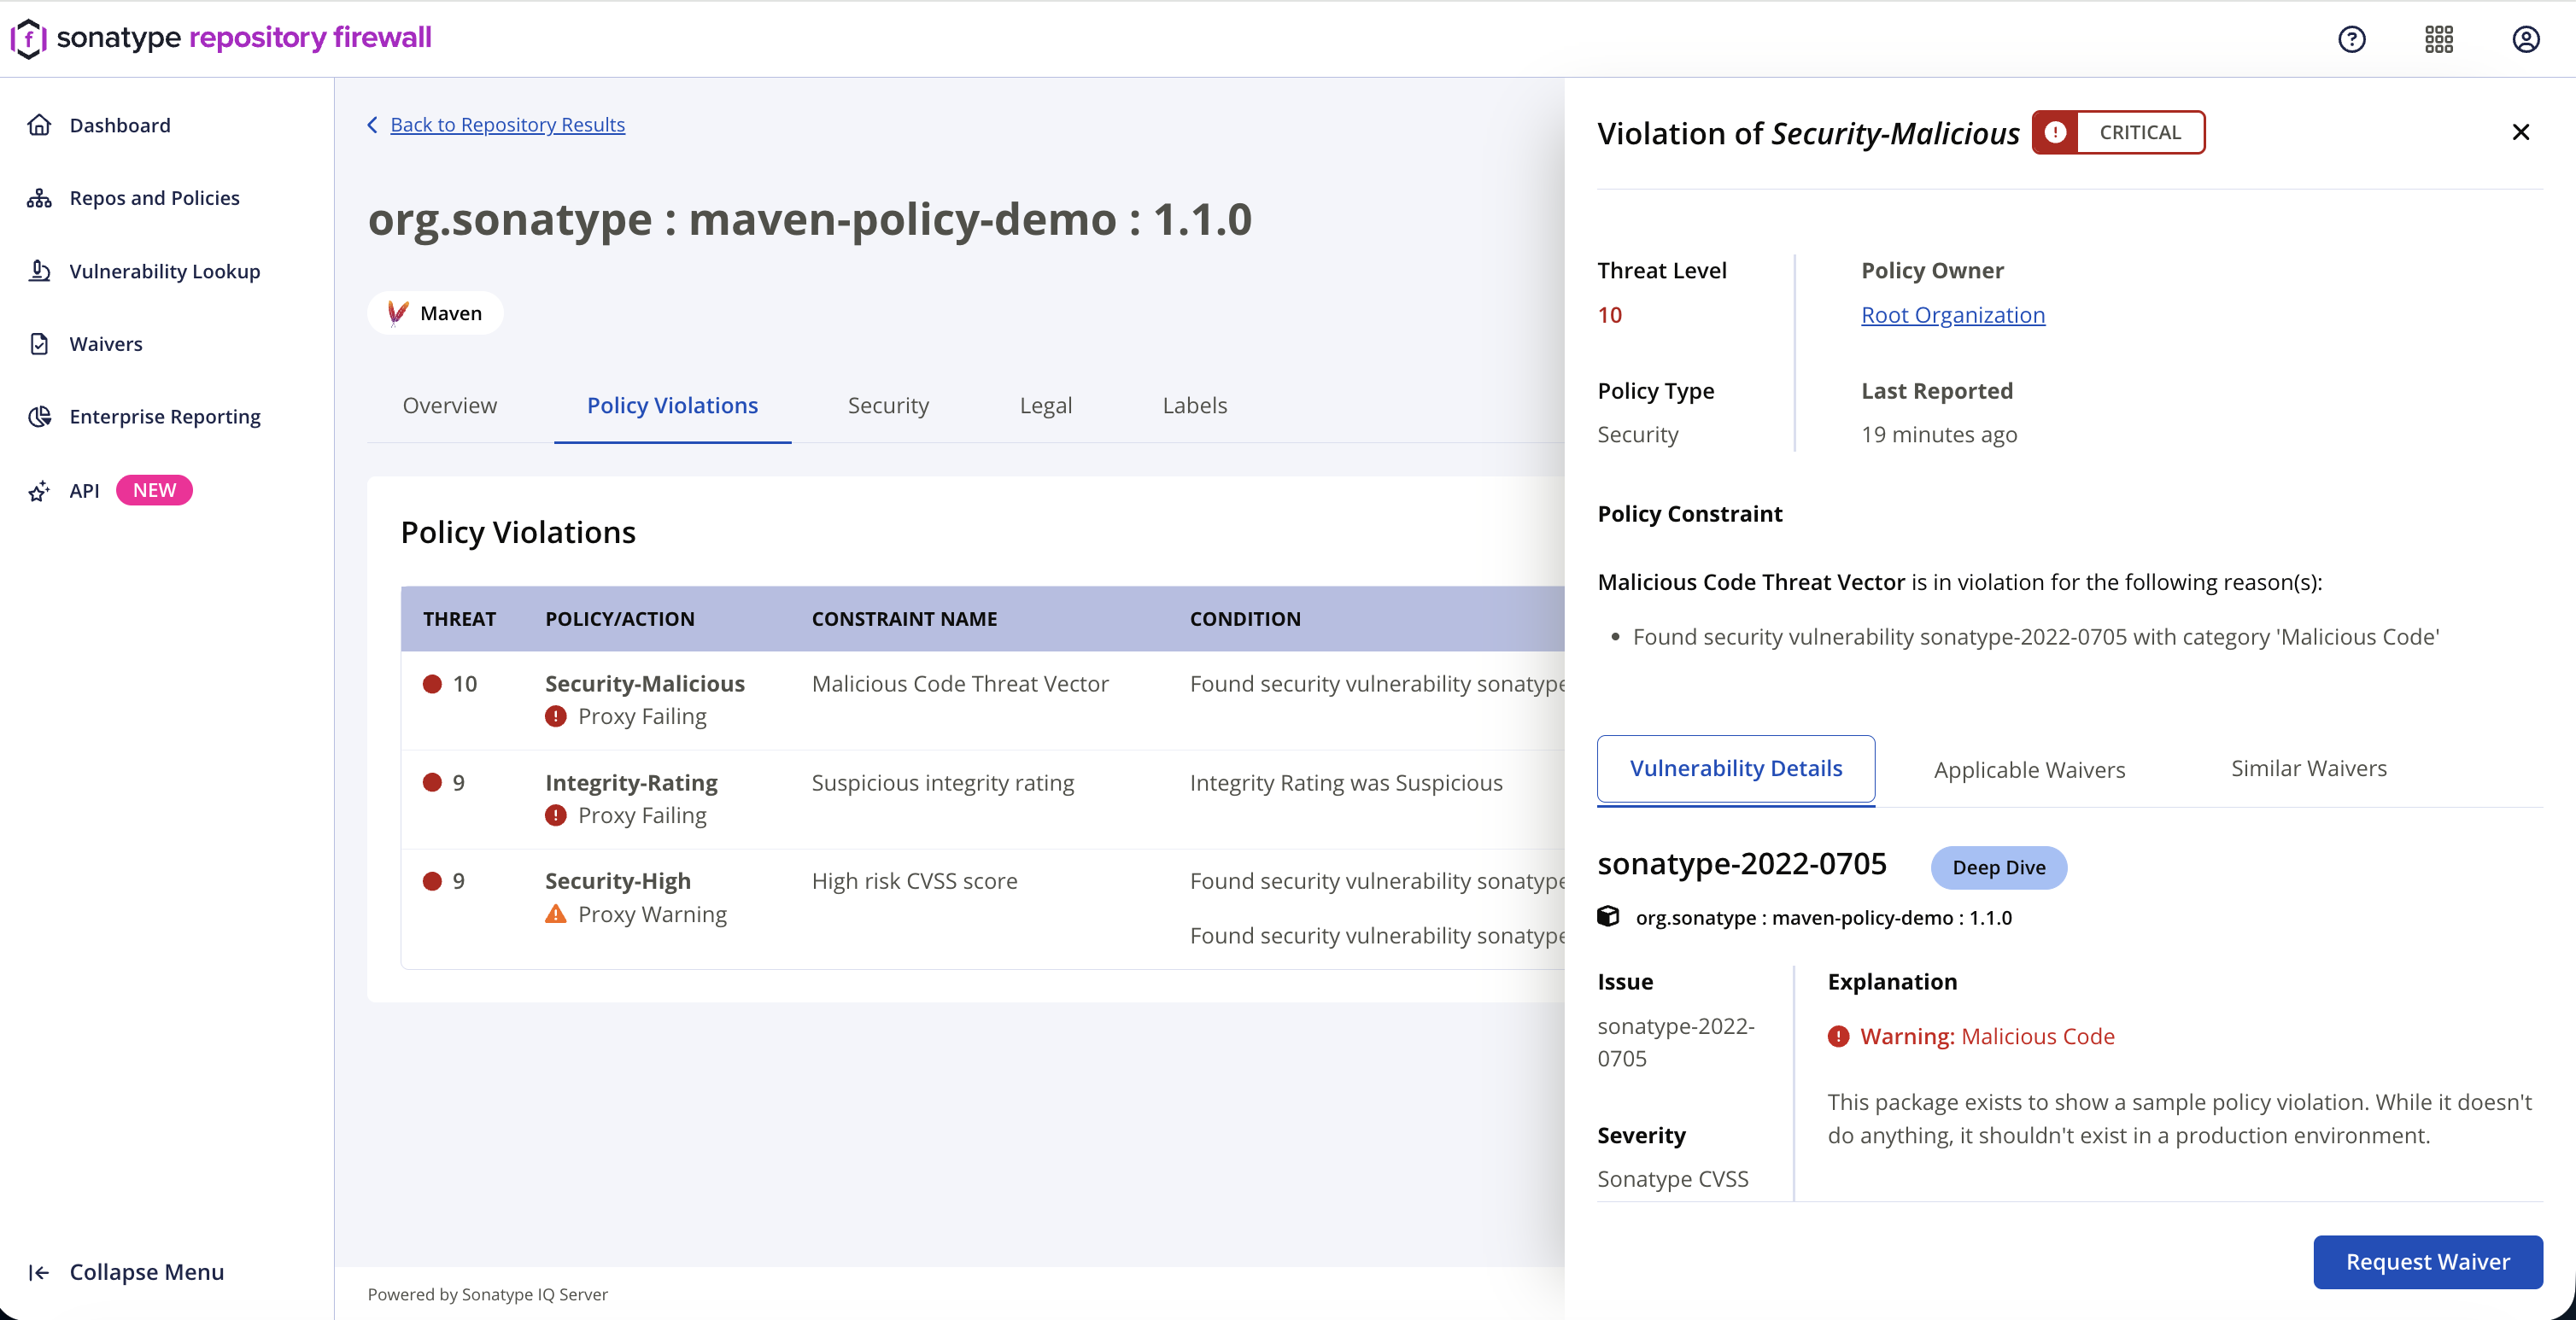
Task: Select the Integrity-Rating policy row
Action: [x=983, y=799]
